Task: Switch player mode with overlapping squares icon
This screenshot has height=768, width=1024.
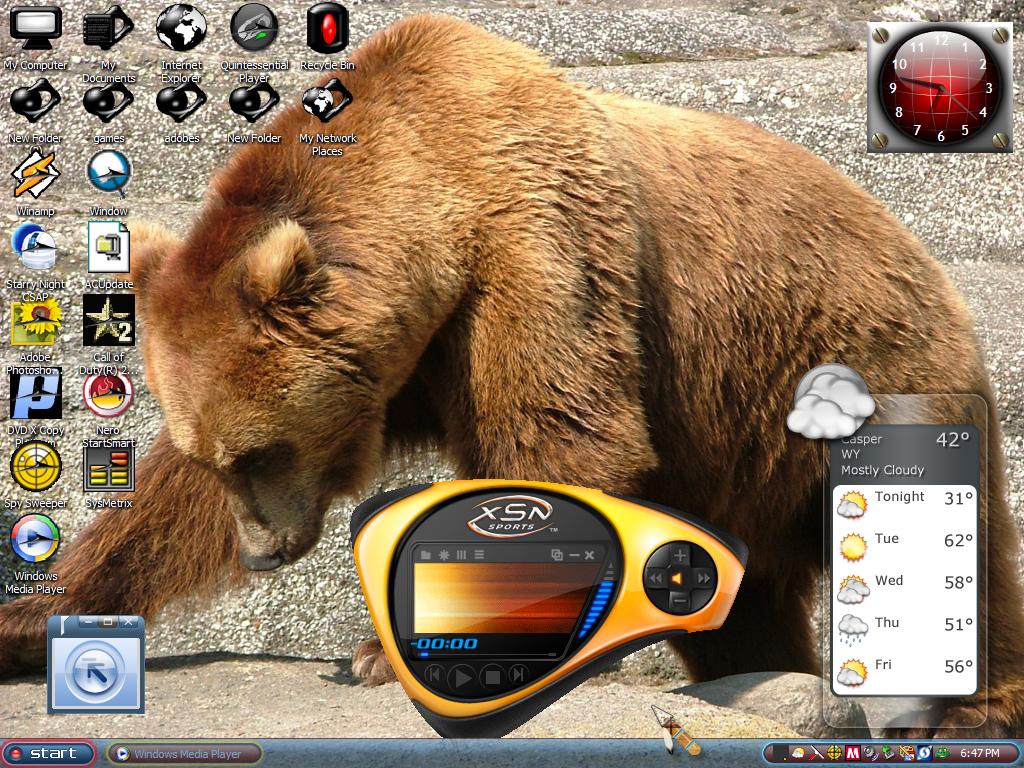Action: [x=556, y=555]
